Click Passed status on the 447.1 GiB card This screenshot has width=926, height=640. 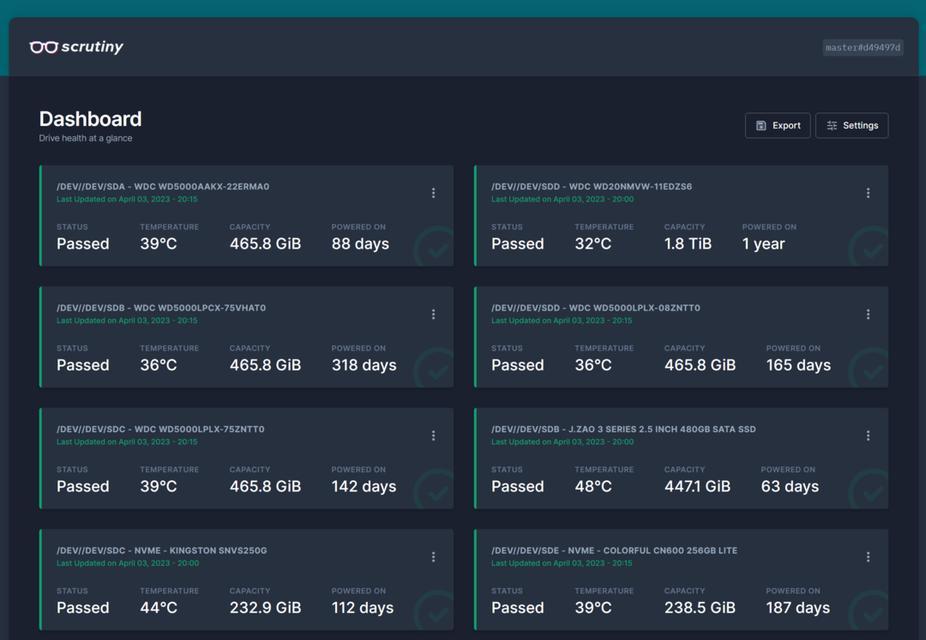tap(517, 486)
